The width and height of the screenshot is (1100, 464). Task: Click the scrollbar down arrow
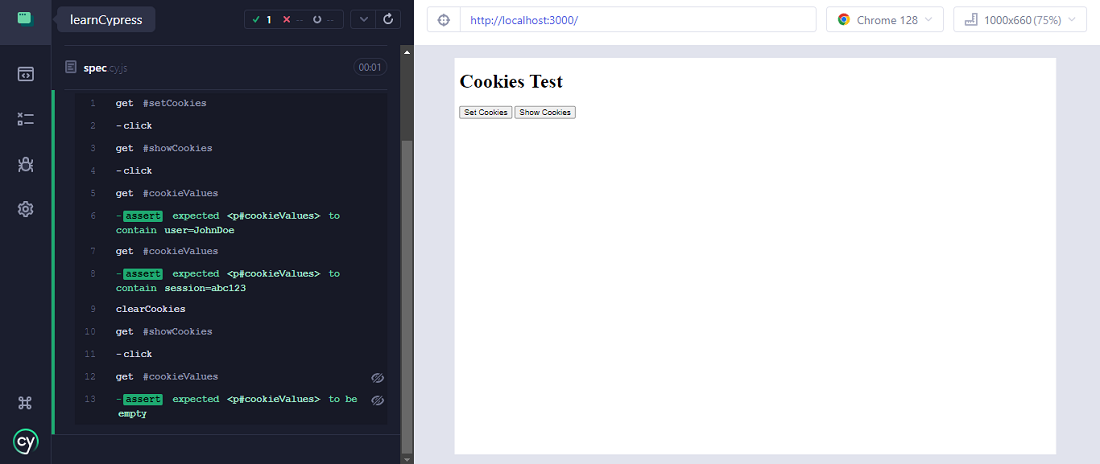click(x=407, y=458)
